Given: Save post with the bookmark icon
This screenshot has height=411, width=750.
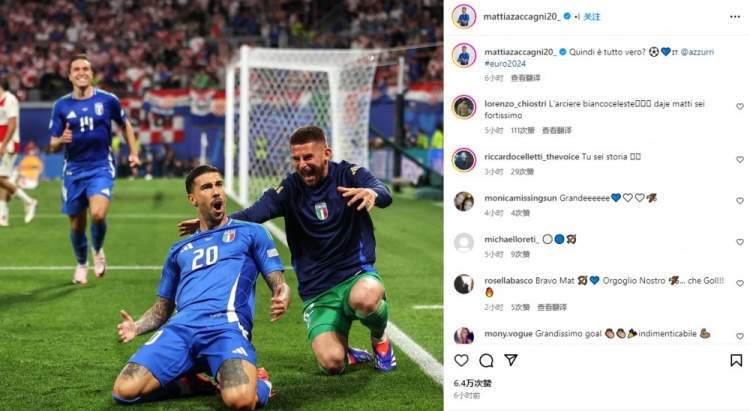Looking at the screenshot, I should pos(736,360).
